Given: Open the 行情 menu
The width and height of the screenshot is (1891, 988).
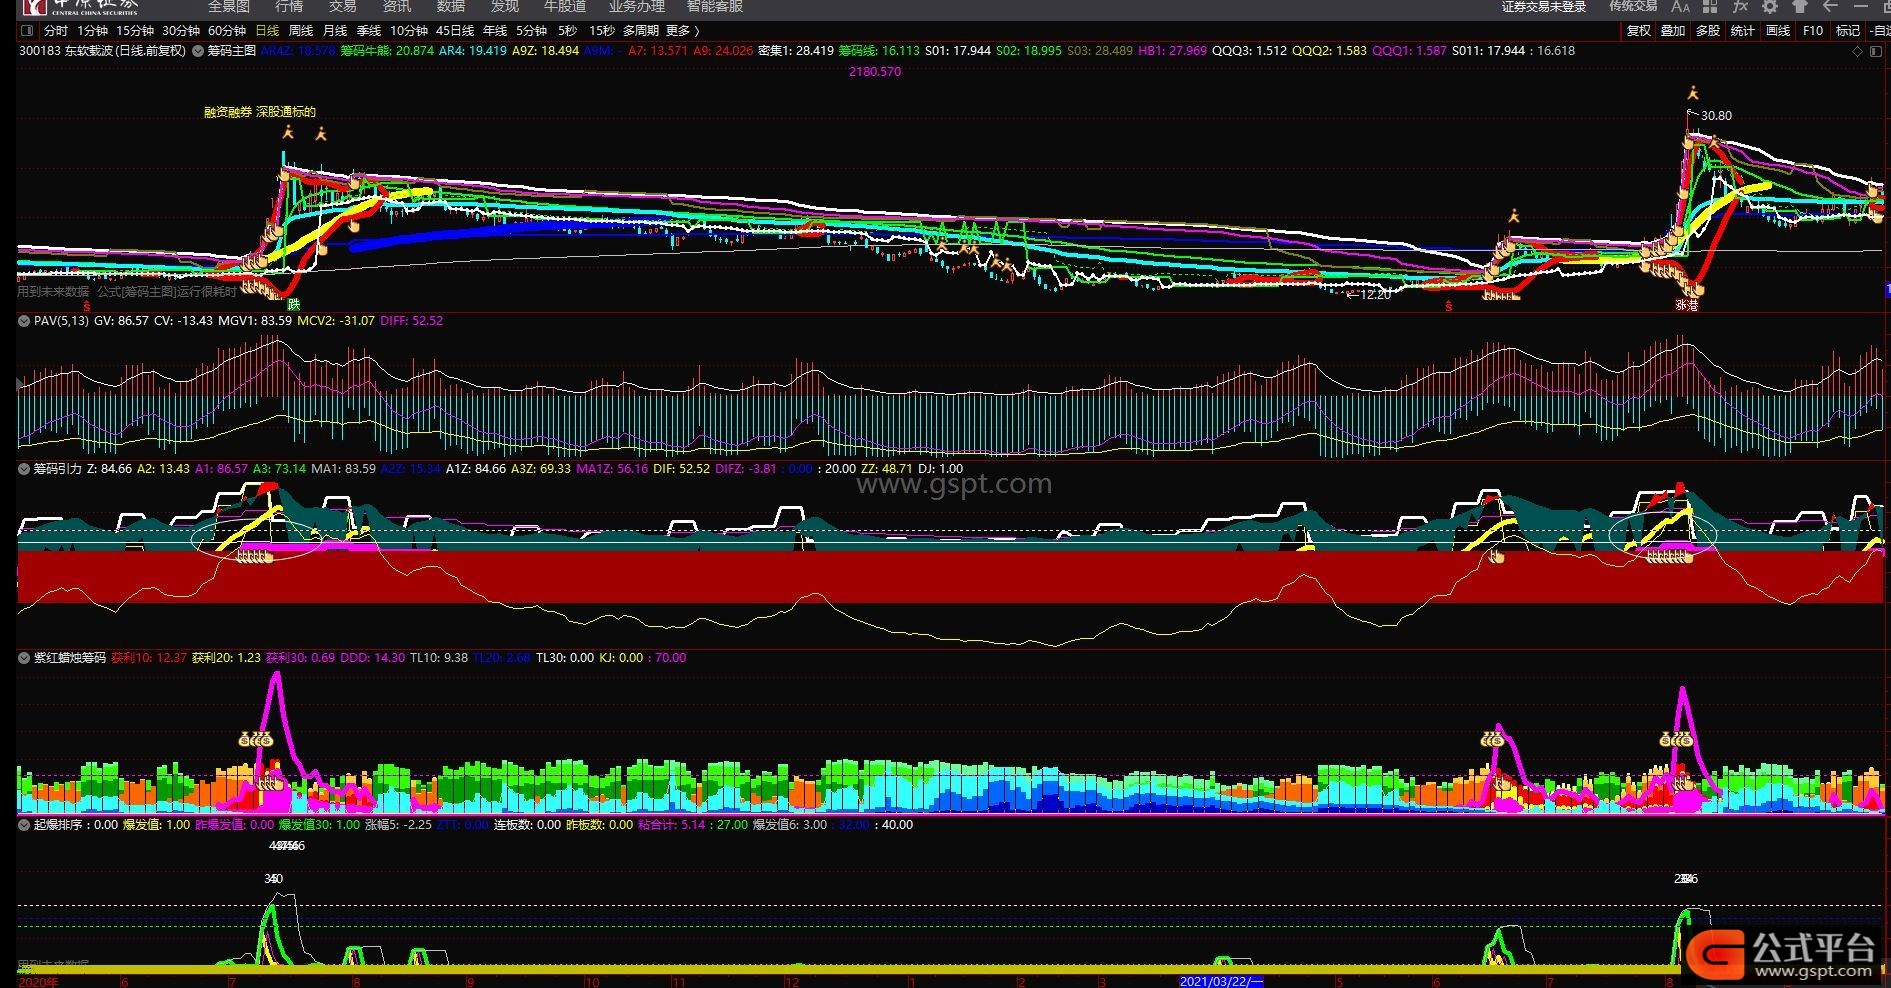Looking at the screenshot, I should click(289, 7).
